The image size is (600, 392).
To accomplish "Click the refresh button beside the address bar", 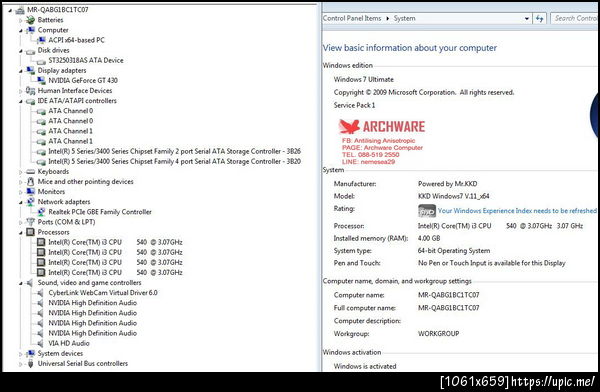I will click(x=540, y=18).
